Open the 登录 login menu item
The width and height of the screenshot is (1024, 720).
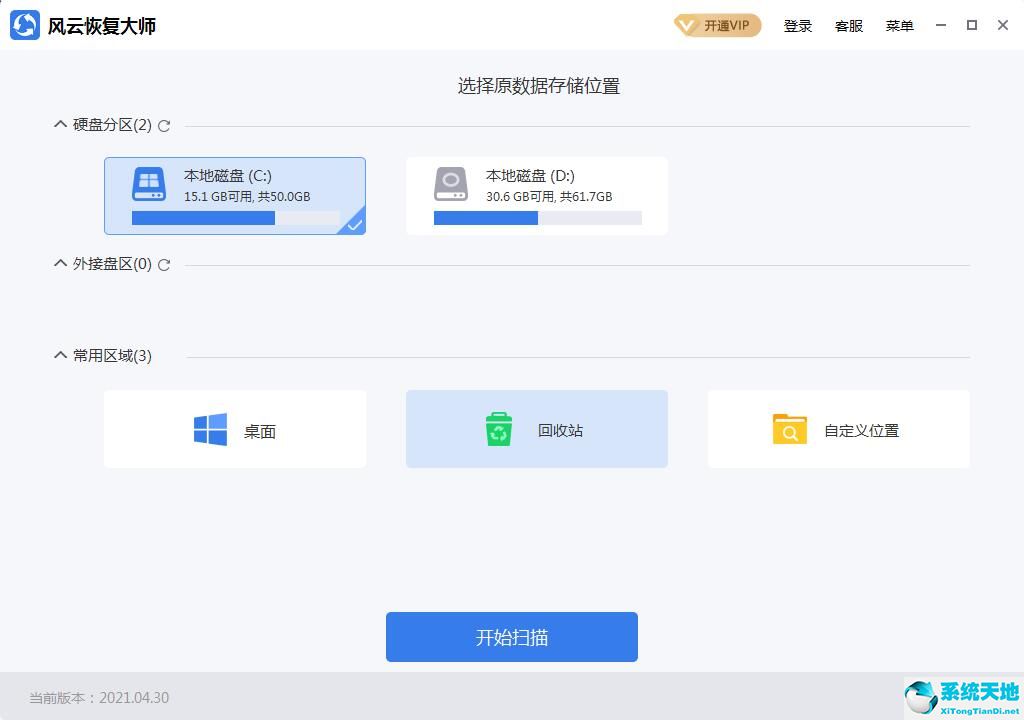pyautogui.click(x=797, y=26)
